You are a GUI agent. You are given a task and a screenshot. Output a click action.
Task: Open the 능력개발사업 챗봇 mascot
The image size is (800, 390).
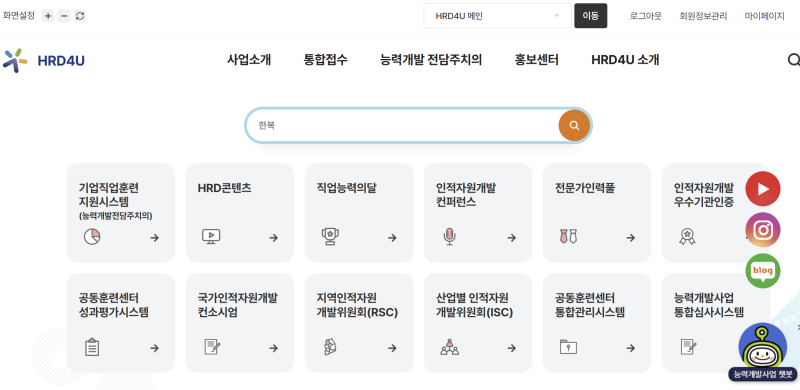tap(763, 352)
